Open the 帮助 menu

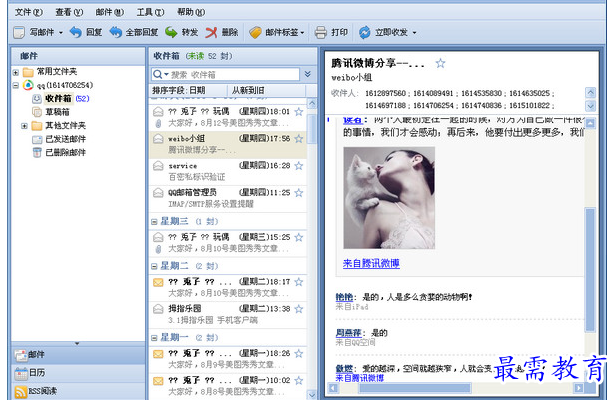click(x=191, y=12)
